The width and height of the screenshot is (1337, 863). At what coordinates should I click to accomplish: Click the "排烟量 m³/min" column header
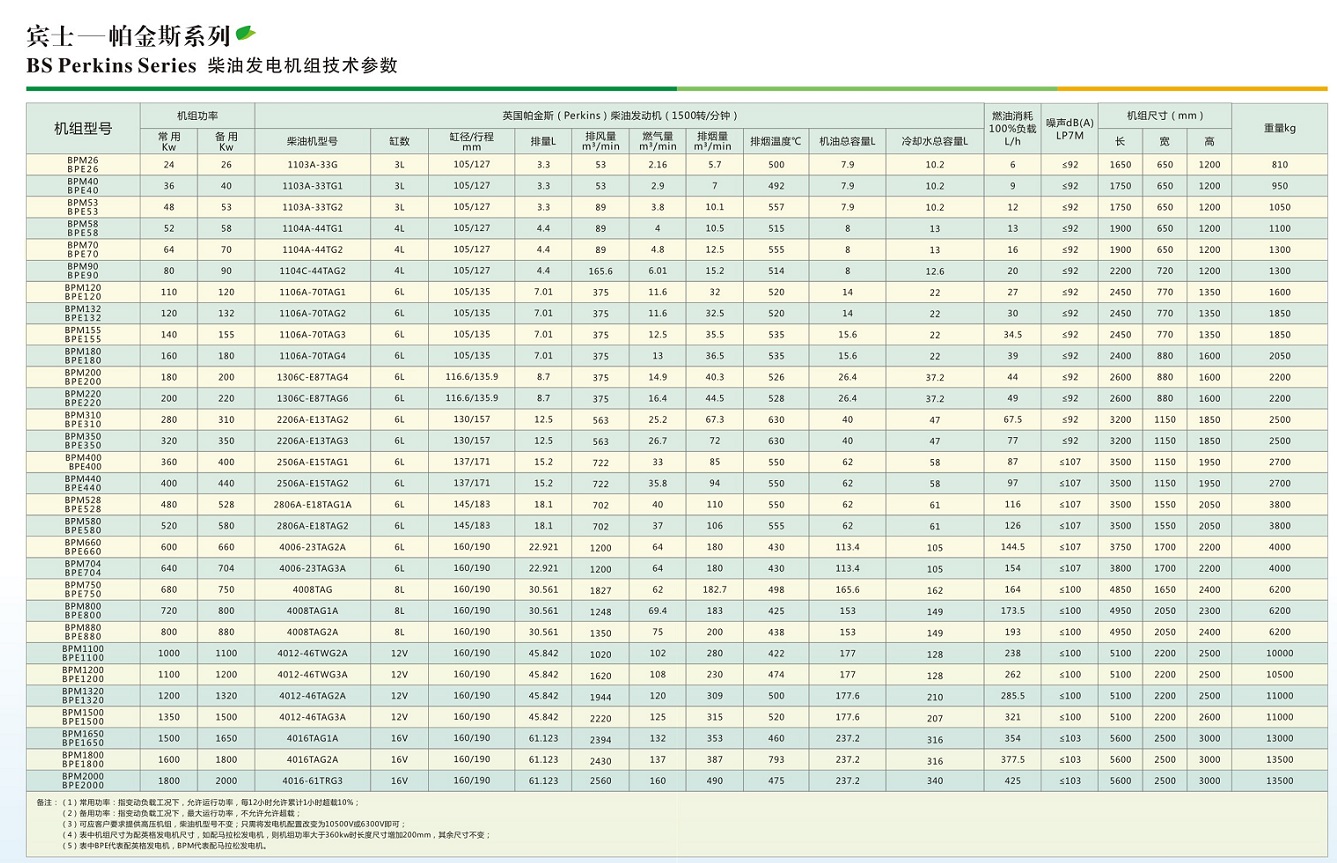(714, 141)
